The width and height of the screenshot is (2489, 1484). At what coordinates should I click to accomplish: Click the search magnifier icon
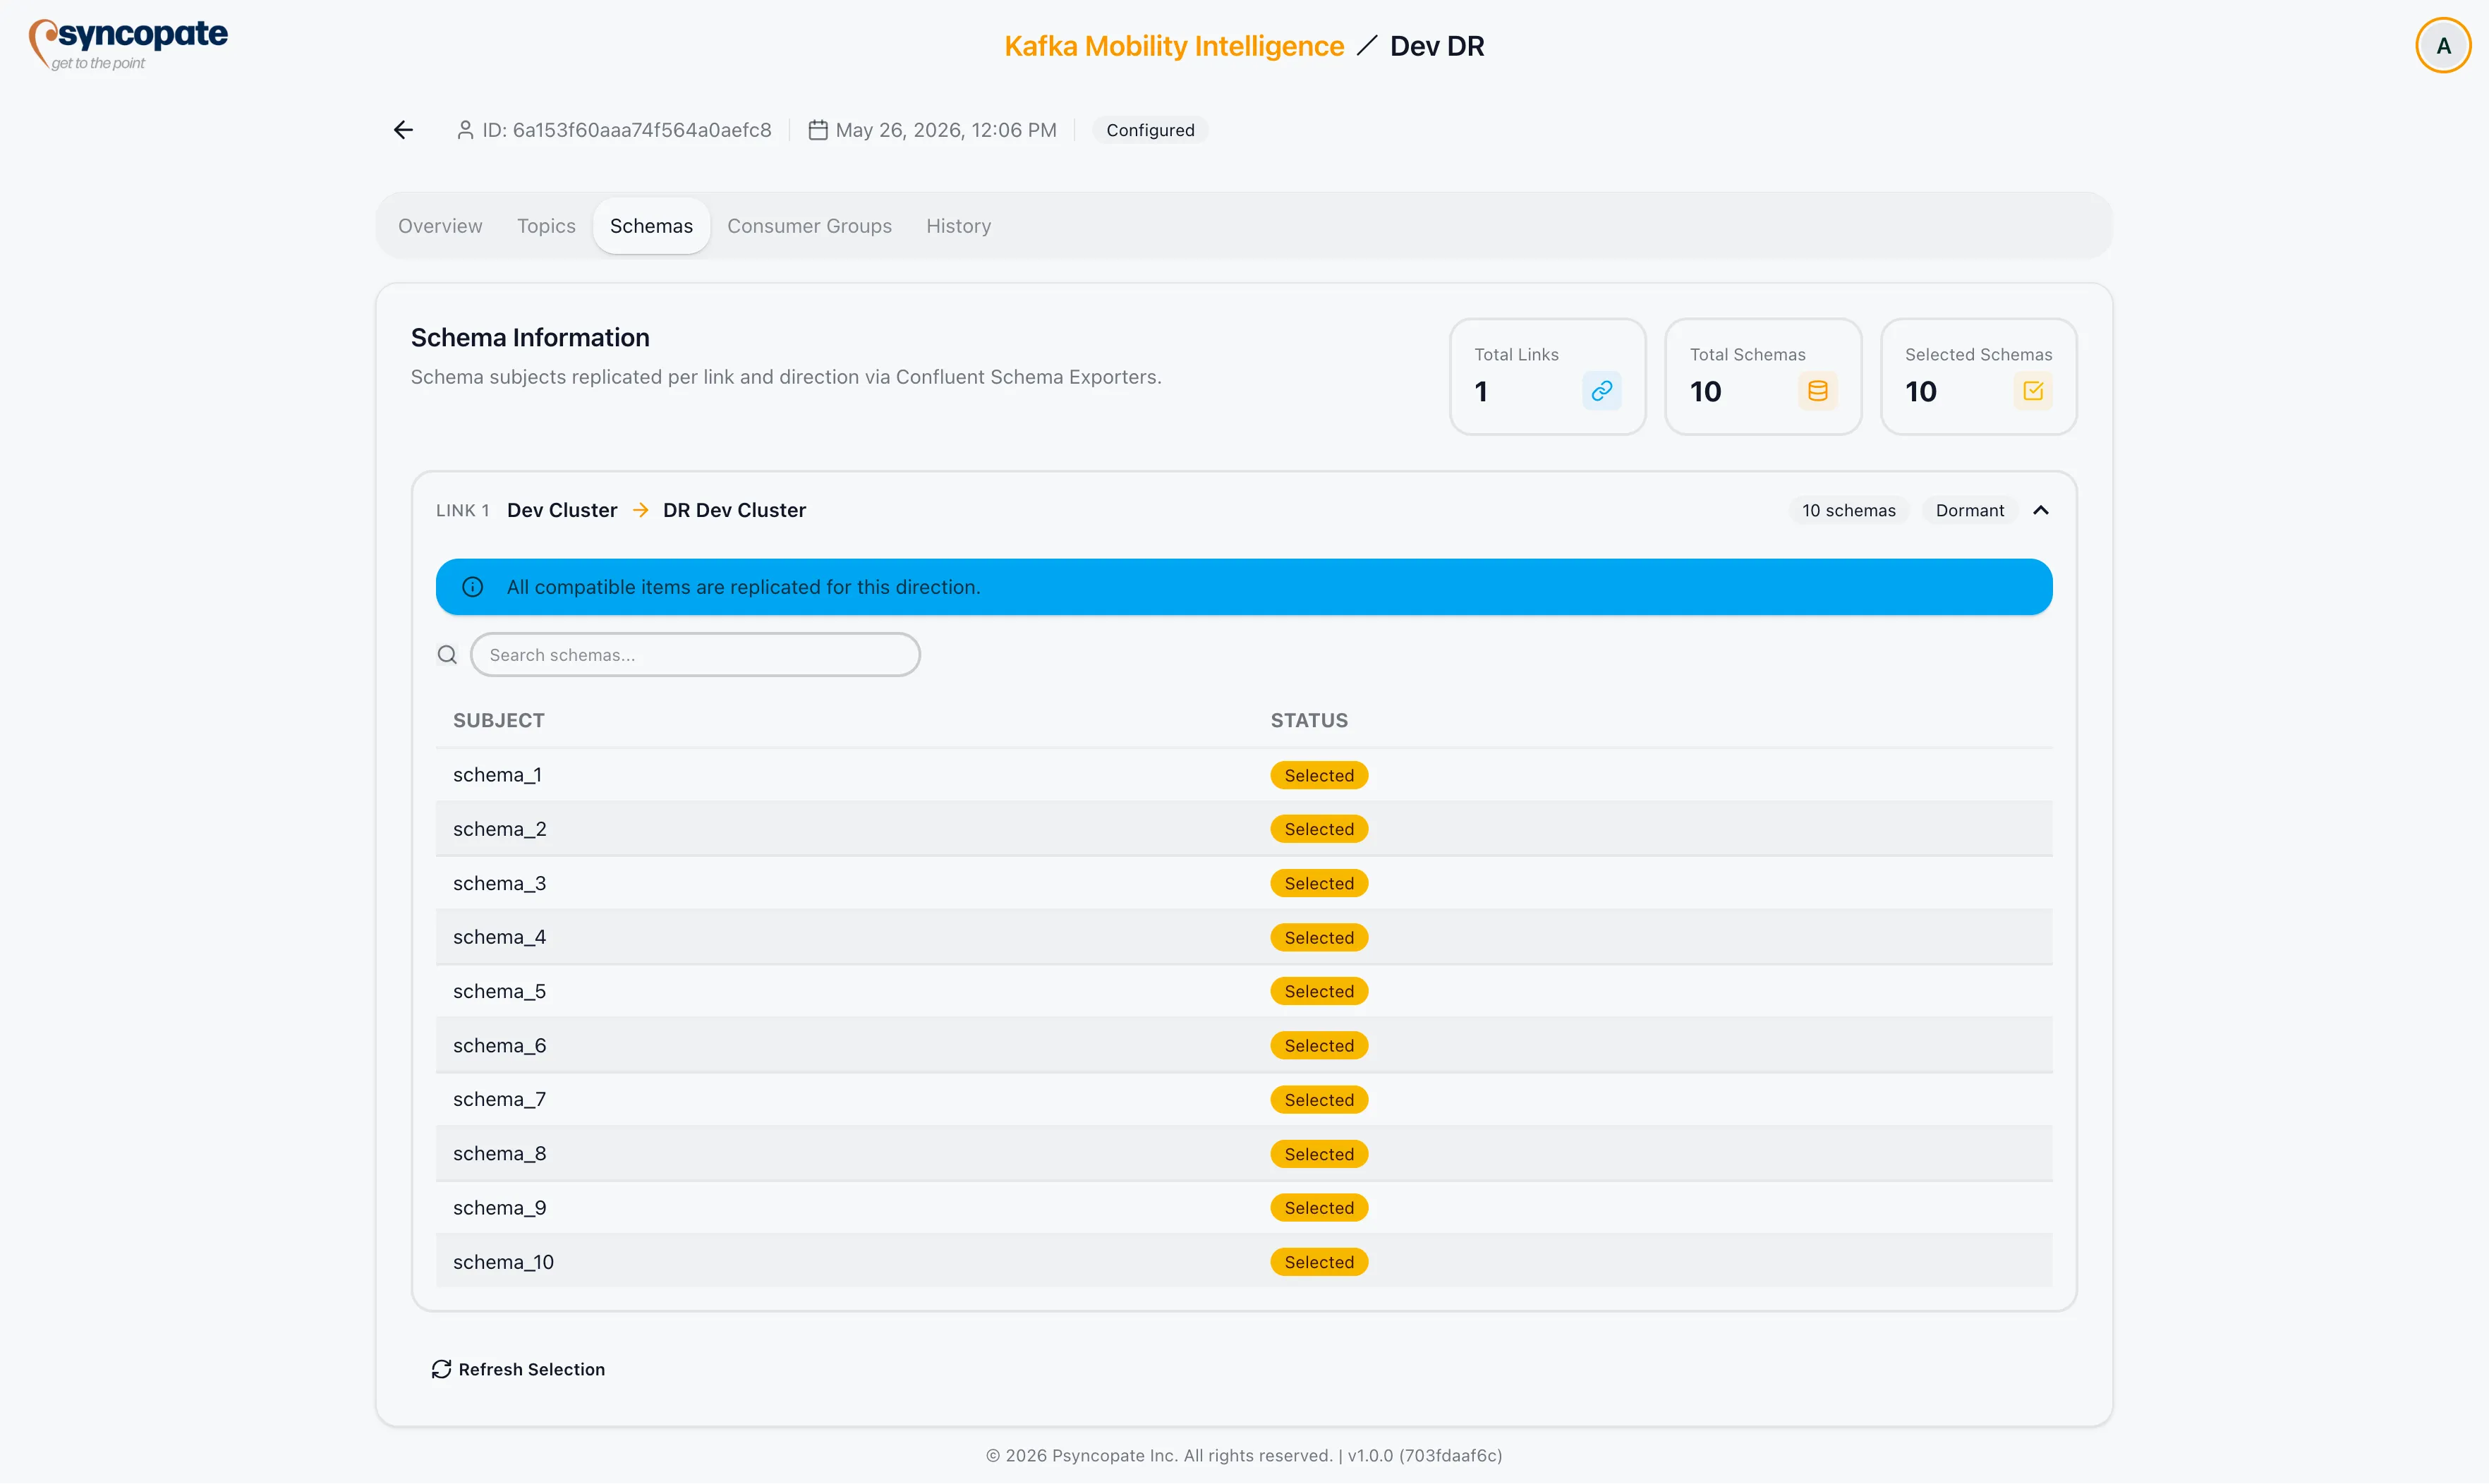click(x=447, y=655)
